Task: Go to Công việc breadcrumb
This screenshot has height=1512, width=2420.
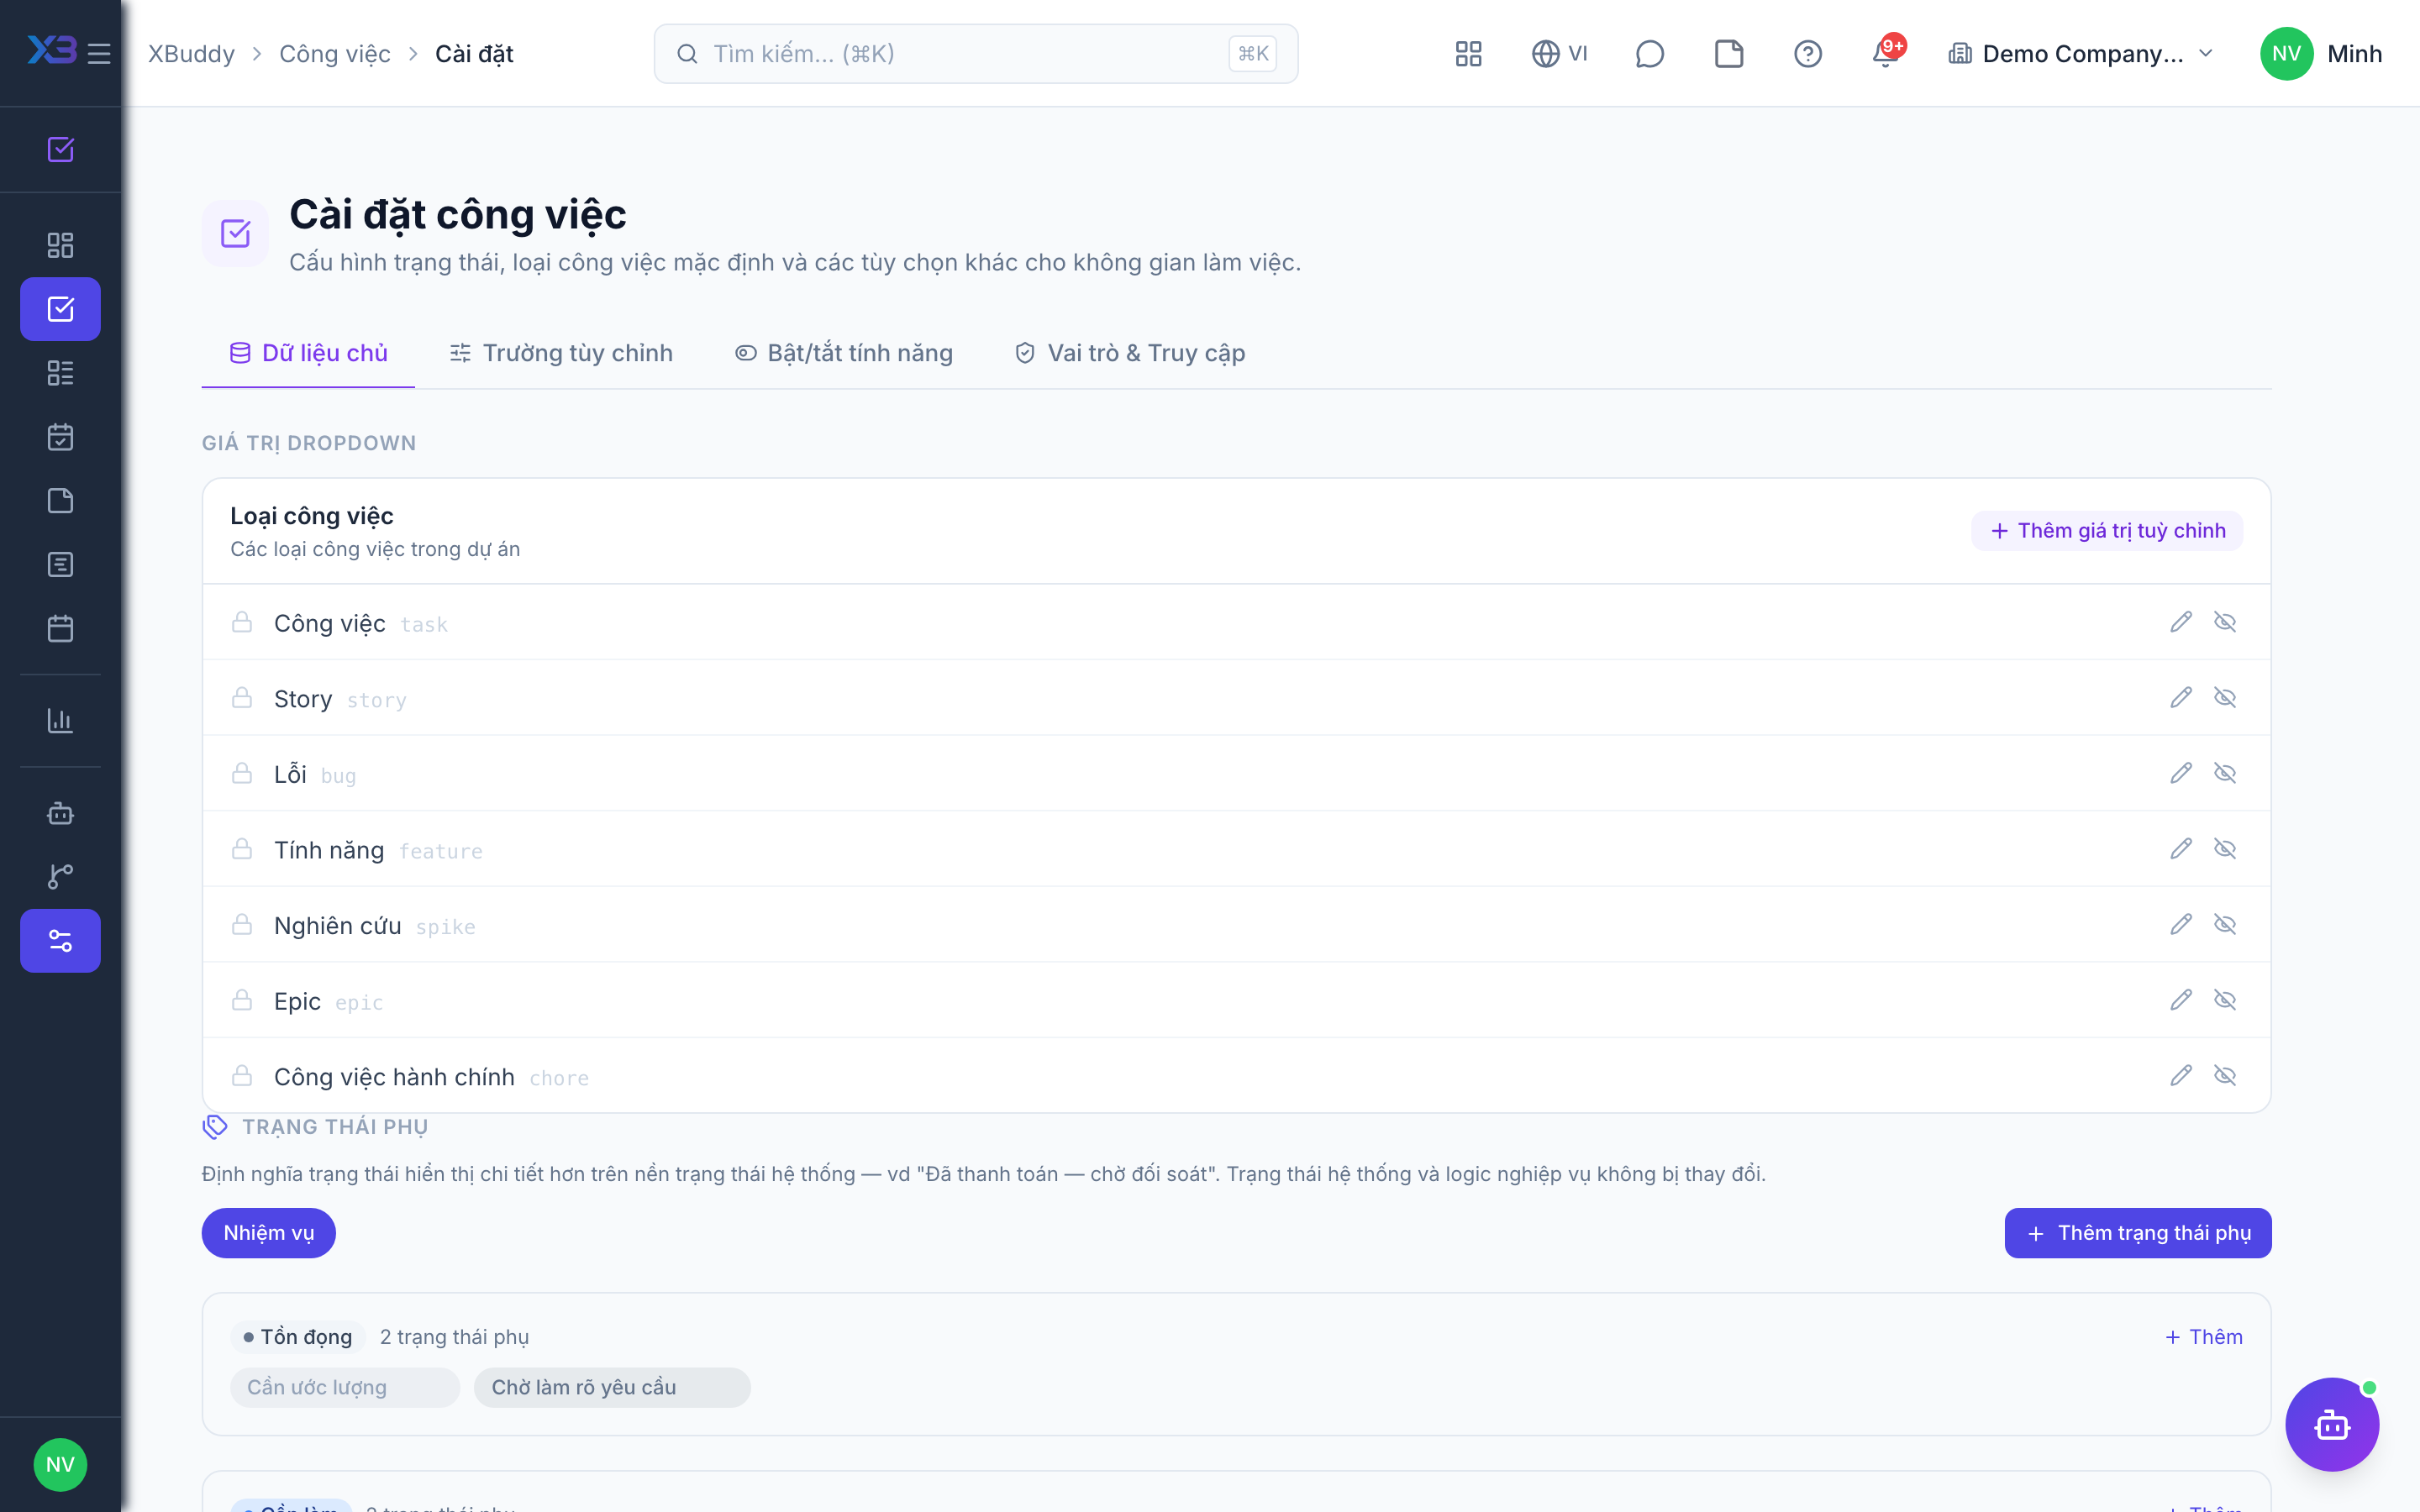Action: [x=335, y=53]
